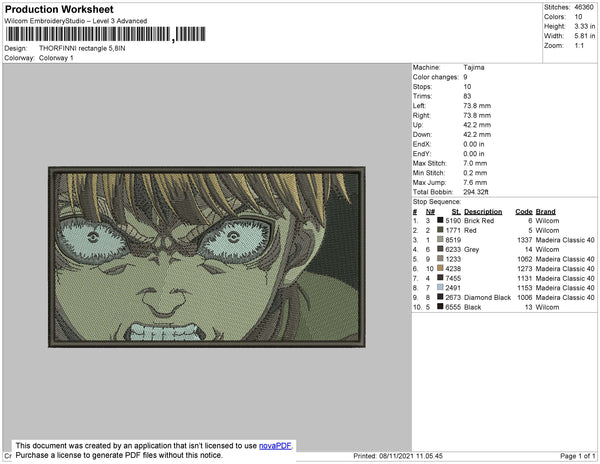The image size is (600, 464).
Task: Select the 1771 Red color swatch
Action: coord(440,230)
